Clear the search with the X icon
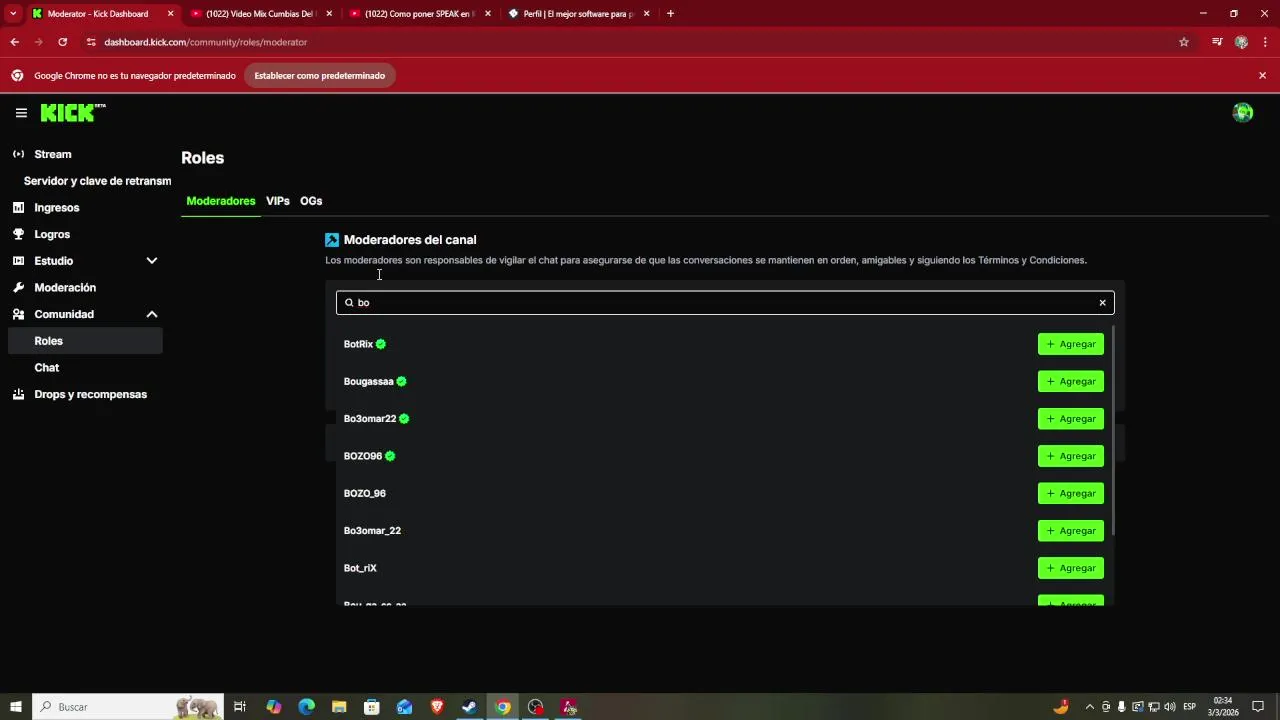 tap(1103, 303)
